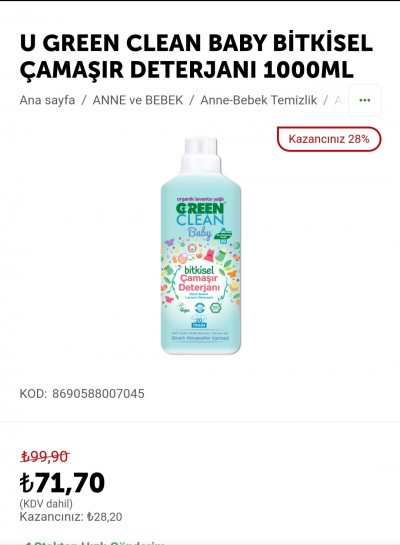This screenshot has height=545, width=400.
Task: Go to the Ana sayfa breadcrumb
Action: click(47, 100)
